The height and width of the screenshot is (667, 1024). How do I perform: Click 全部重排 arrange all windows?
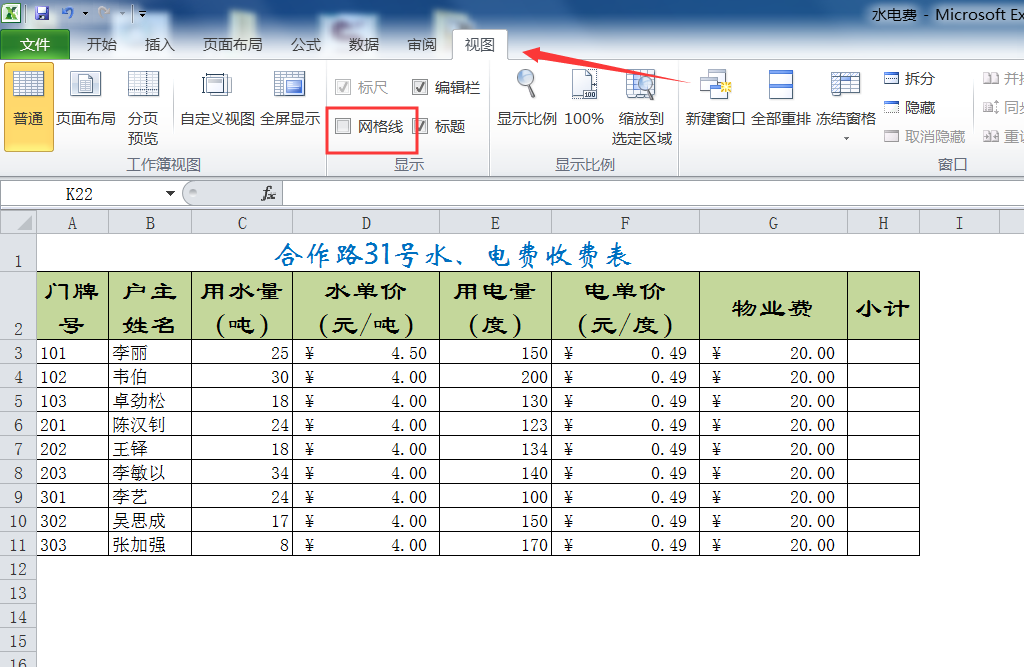click(x=780, y=104)
